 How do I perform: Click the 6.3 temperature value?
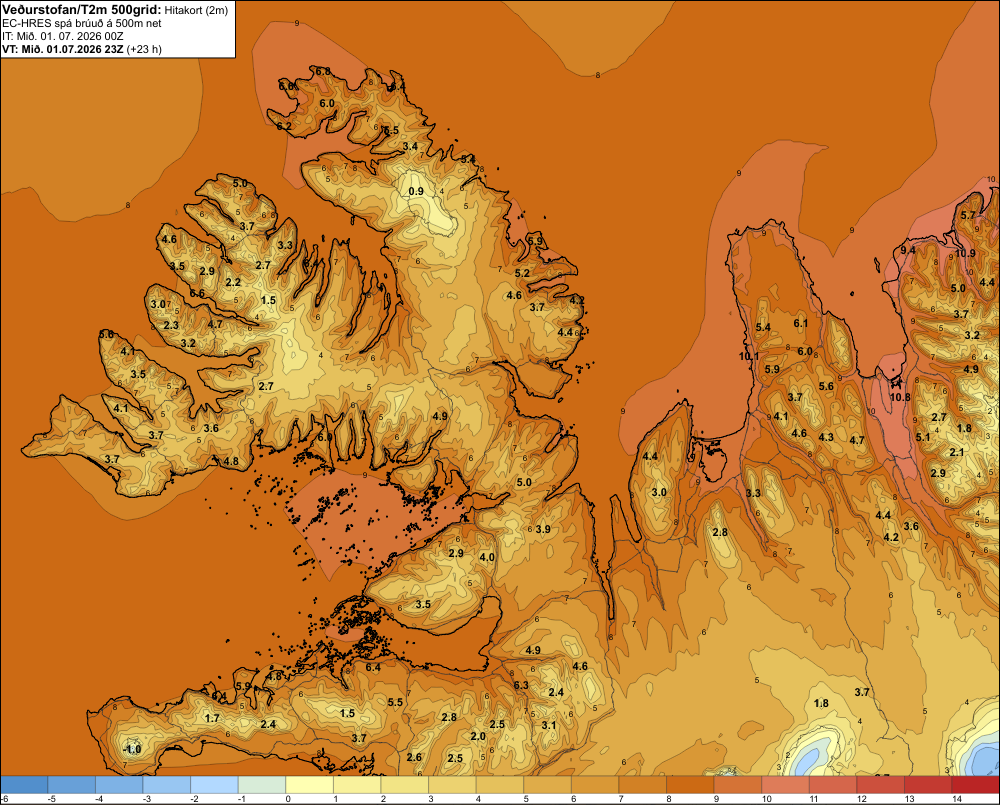pyautogui.click(x=521, y=685)
